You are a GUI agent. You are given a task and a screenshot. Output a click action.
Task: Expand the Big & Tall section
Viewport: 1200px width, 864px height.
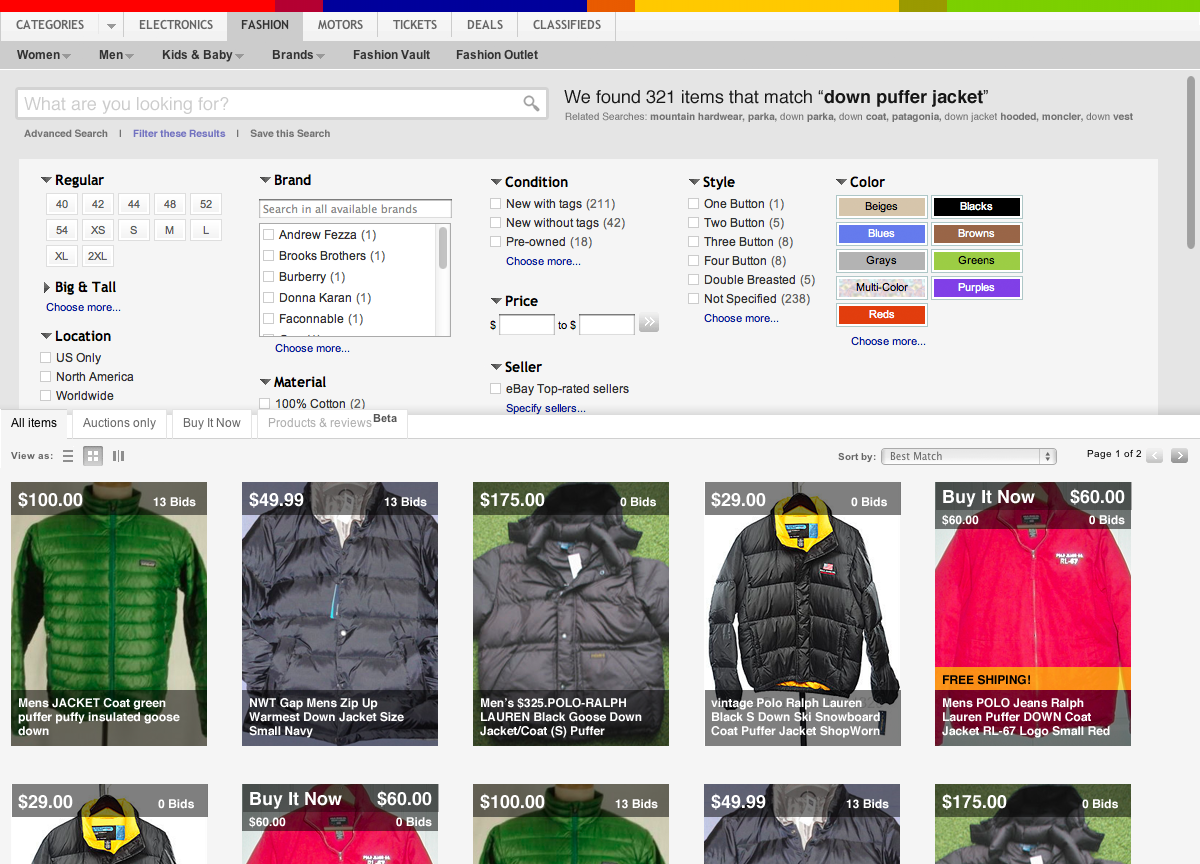(x=47, y=288)
